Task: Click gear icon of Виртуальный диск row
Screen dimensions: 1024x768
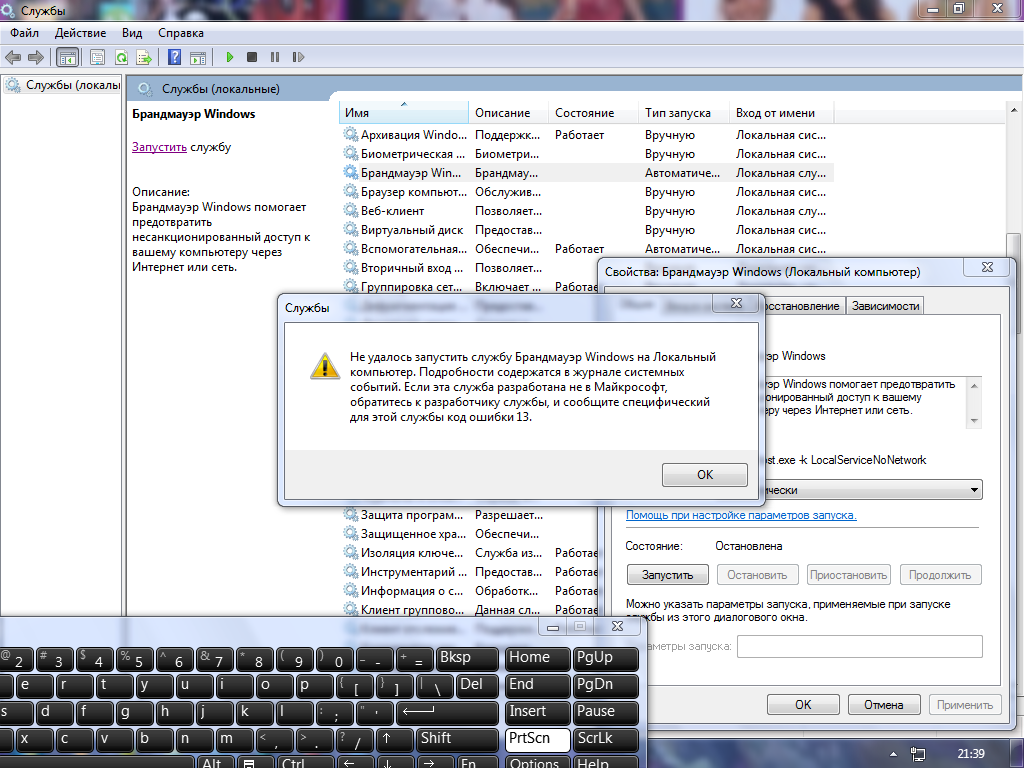Action: [351, 229]
